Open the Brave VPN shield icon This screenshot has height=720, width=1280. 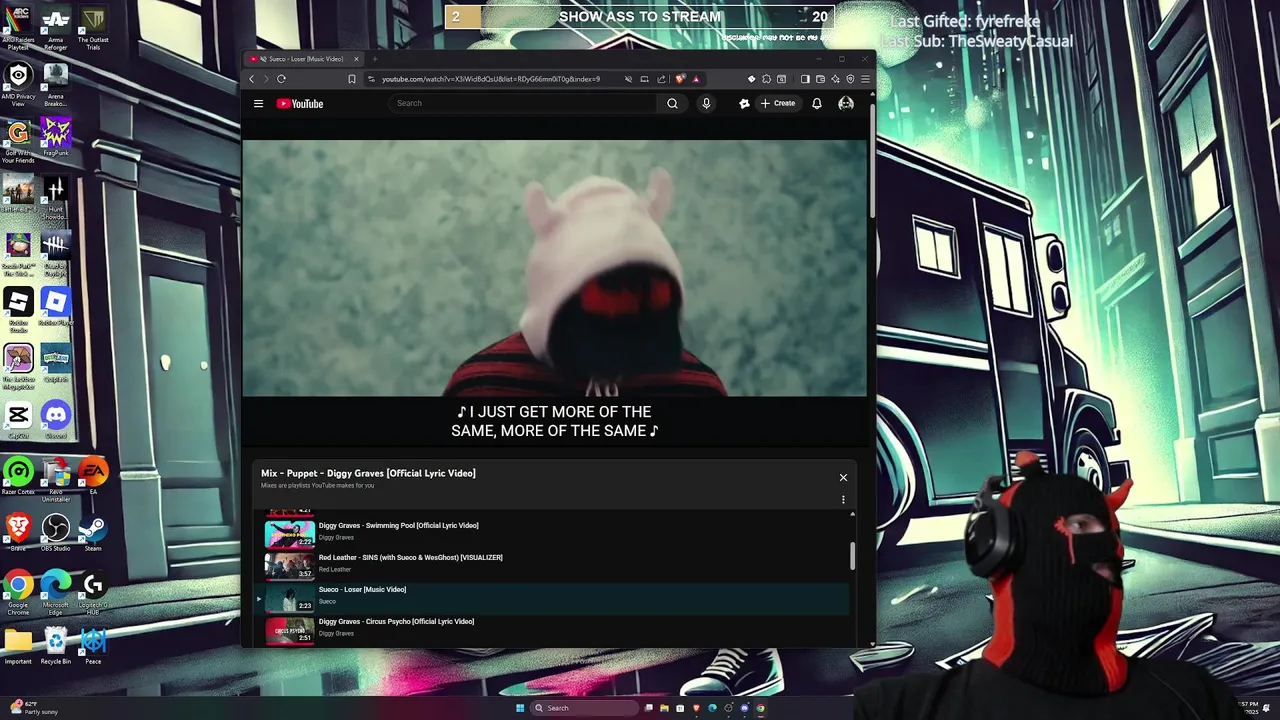(x=850, y=79)
